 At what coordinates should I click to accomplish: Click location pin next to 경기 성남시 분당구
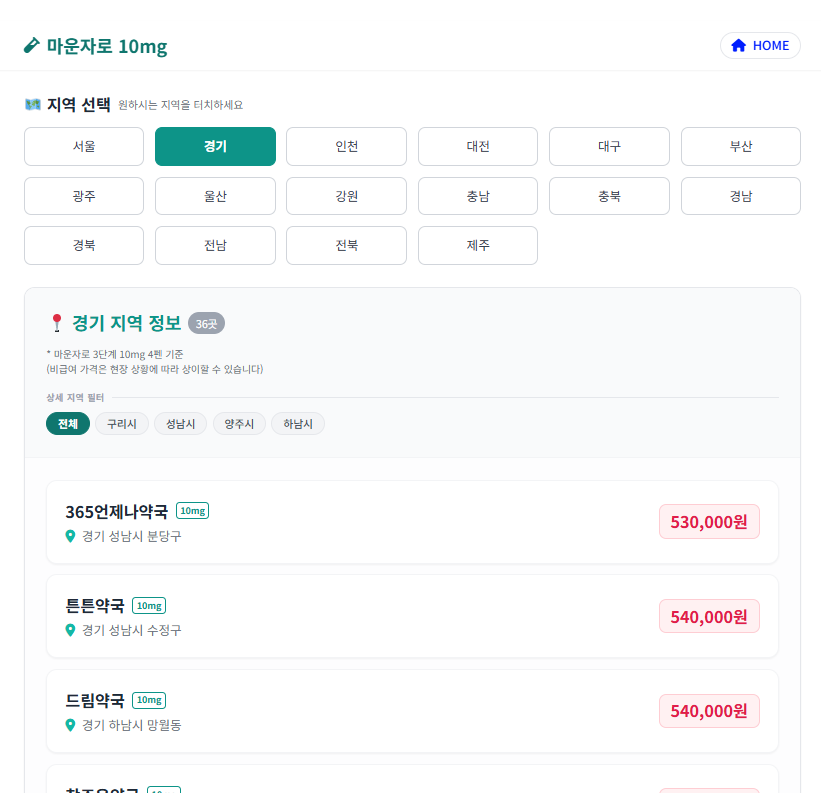pos(70,536)
